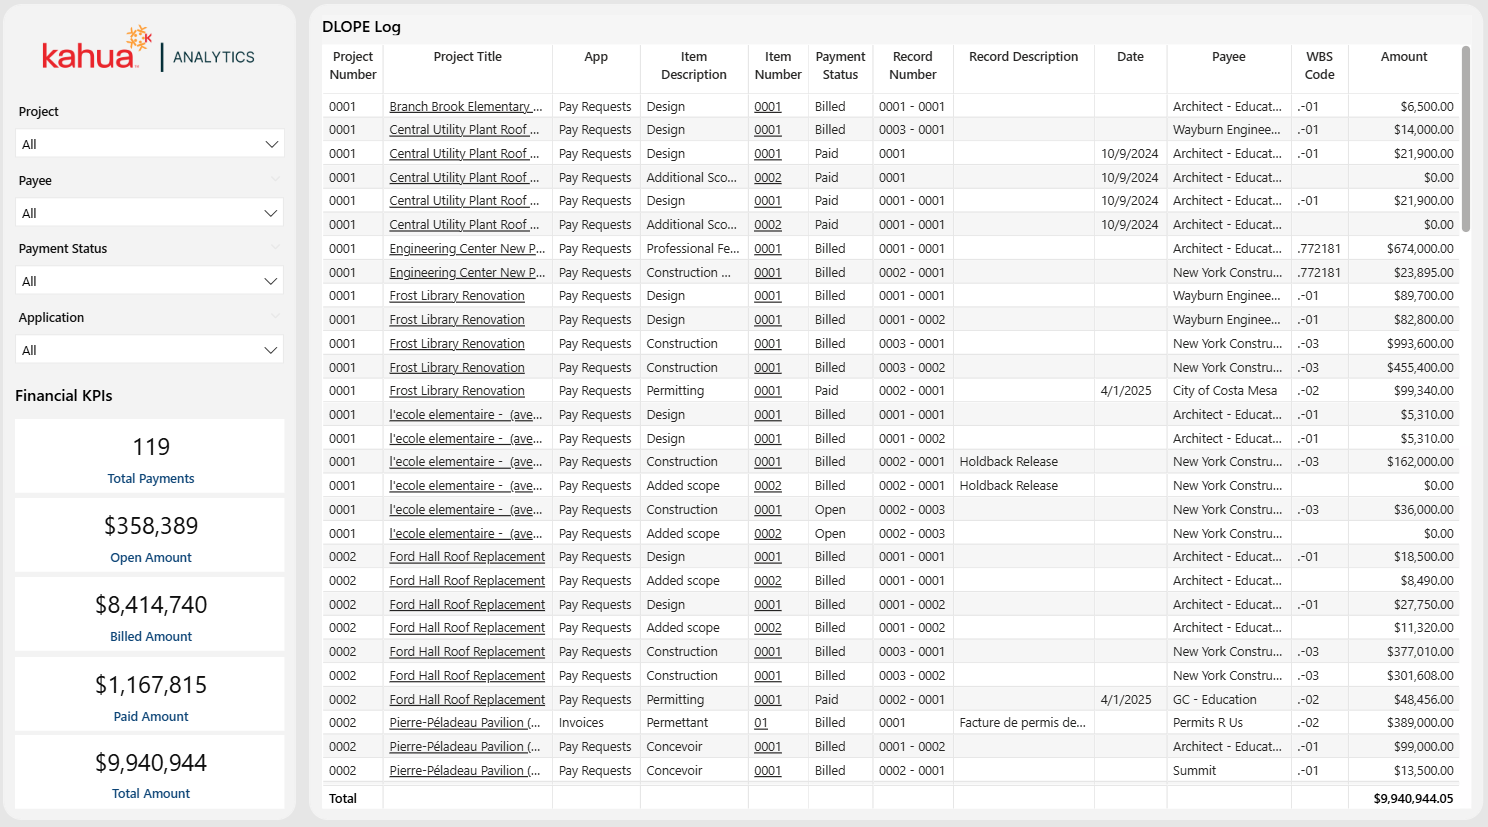Select the Paid Amount KPI card
Screen dimensions: 1488x827
(150, 695)
